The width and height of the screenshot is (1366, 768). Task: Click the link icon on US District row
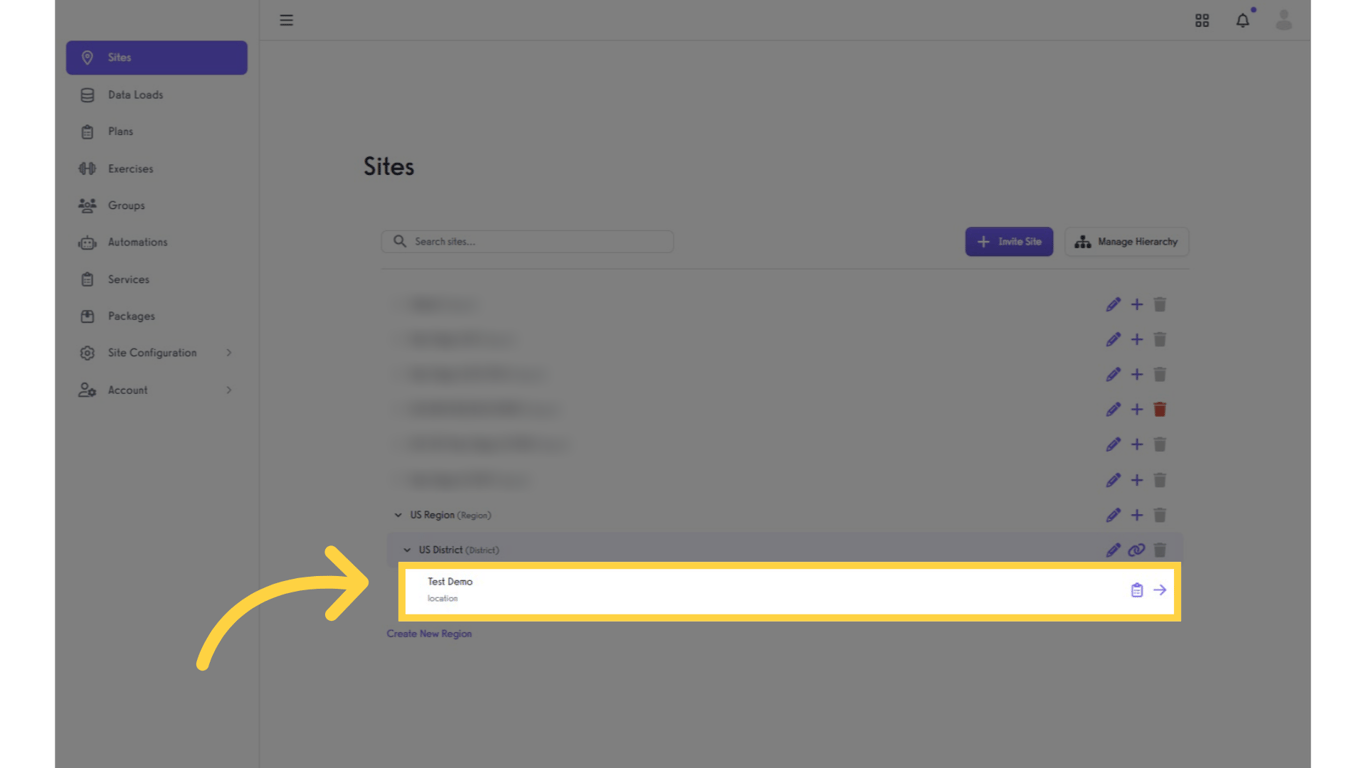point(1136,550)
